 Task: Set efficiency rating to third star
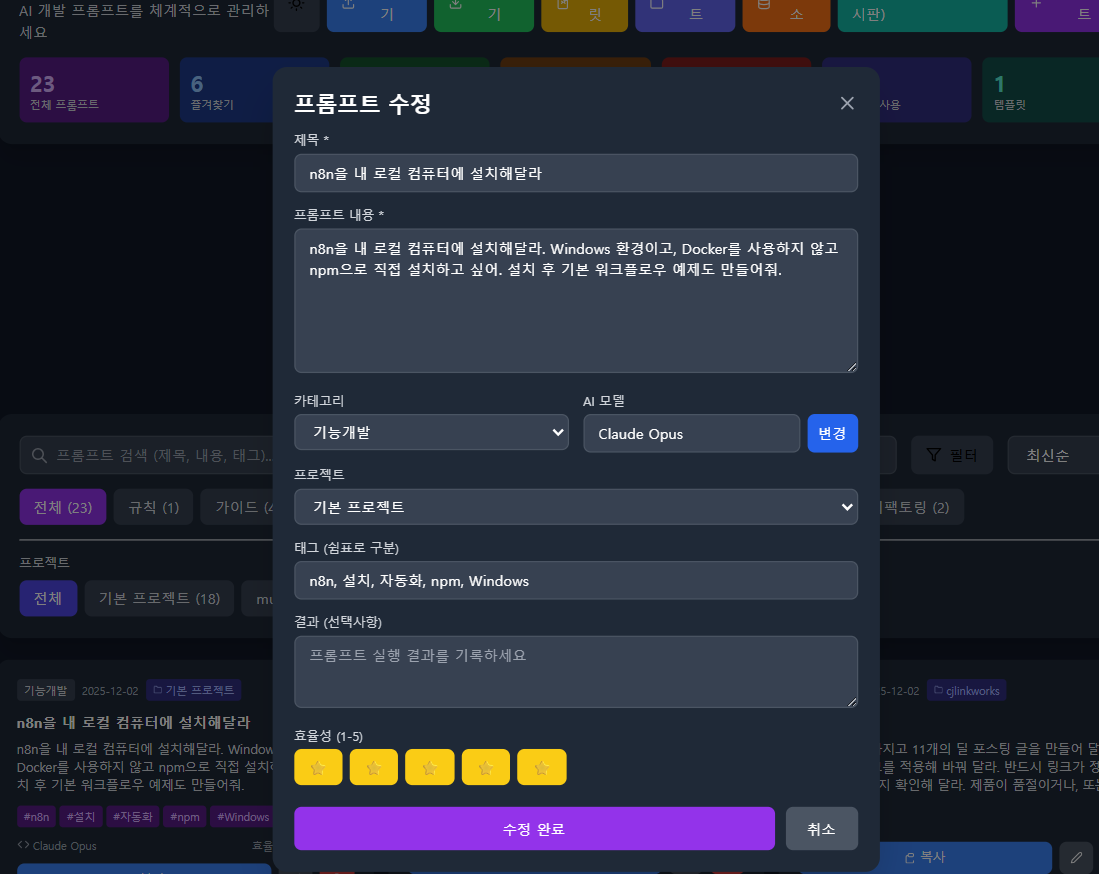point(430,768)
